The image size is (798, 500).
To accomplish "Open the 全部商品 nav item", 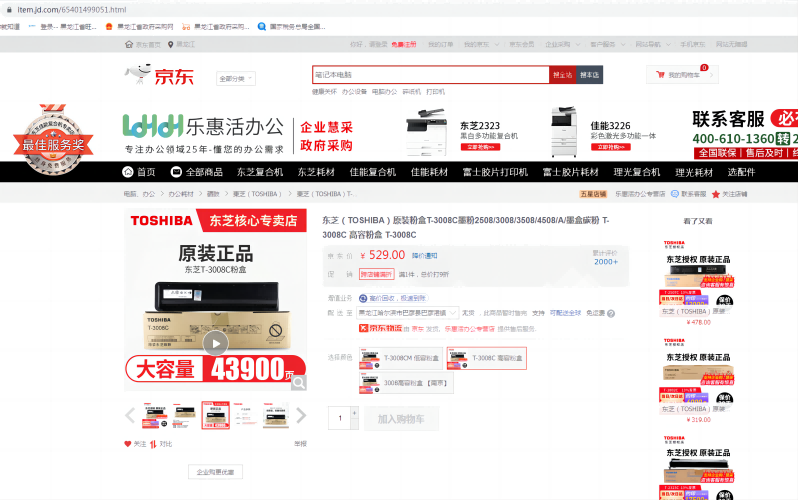I will click(196, 172).
